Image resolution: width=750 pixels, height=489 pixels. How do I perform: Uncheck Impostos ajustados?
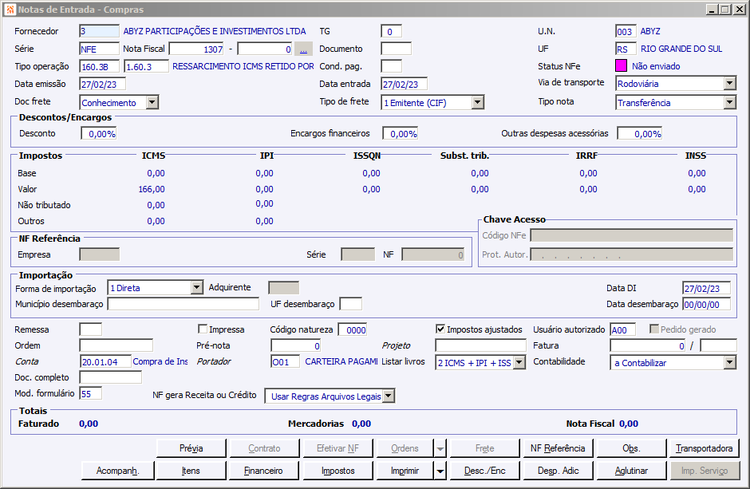point(441,328)
